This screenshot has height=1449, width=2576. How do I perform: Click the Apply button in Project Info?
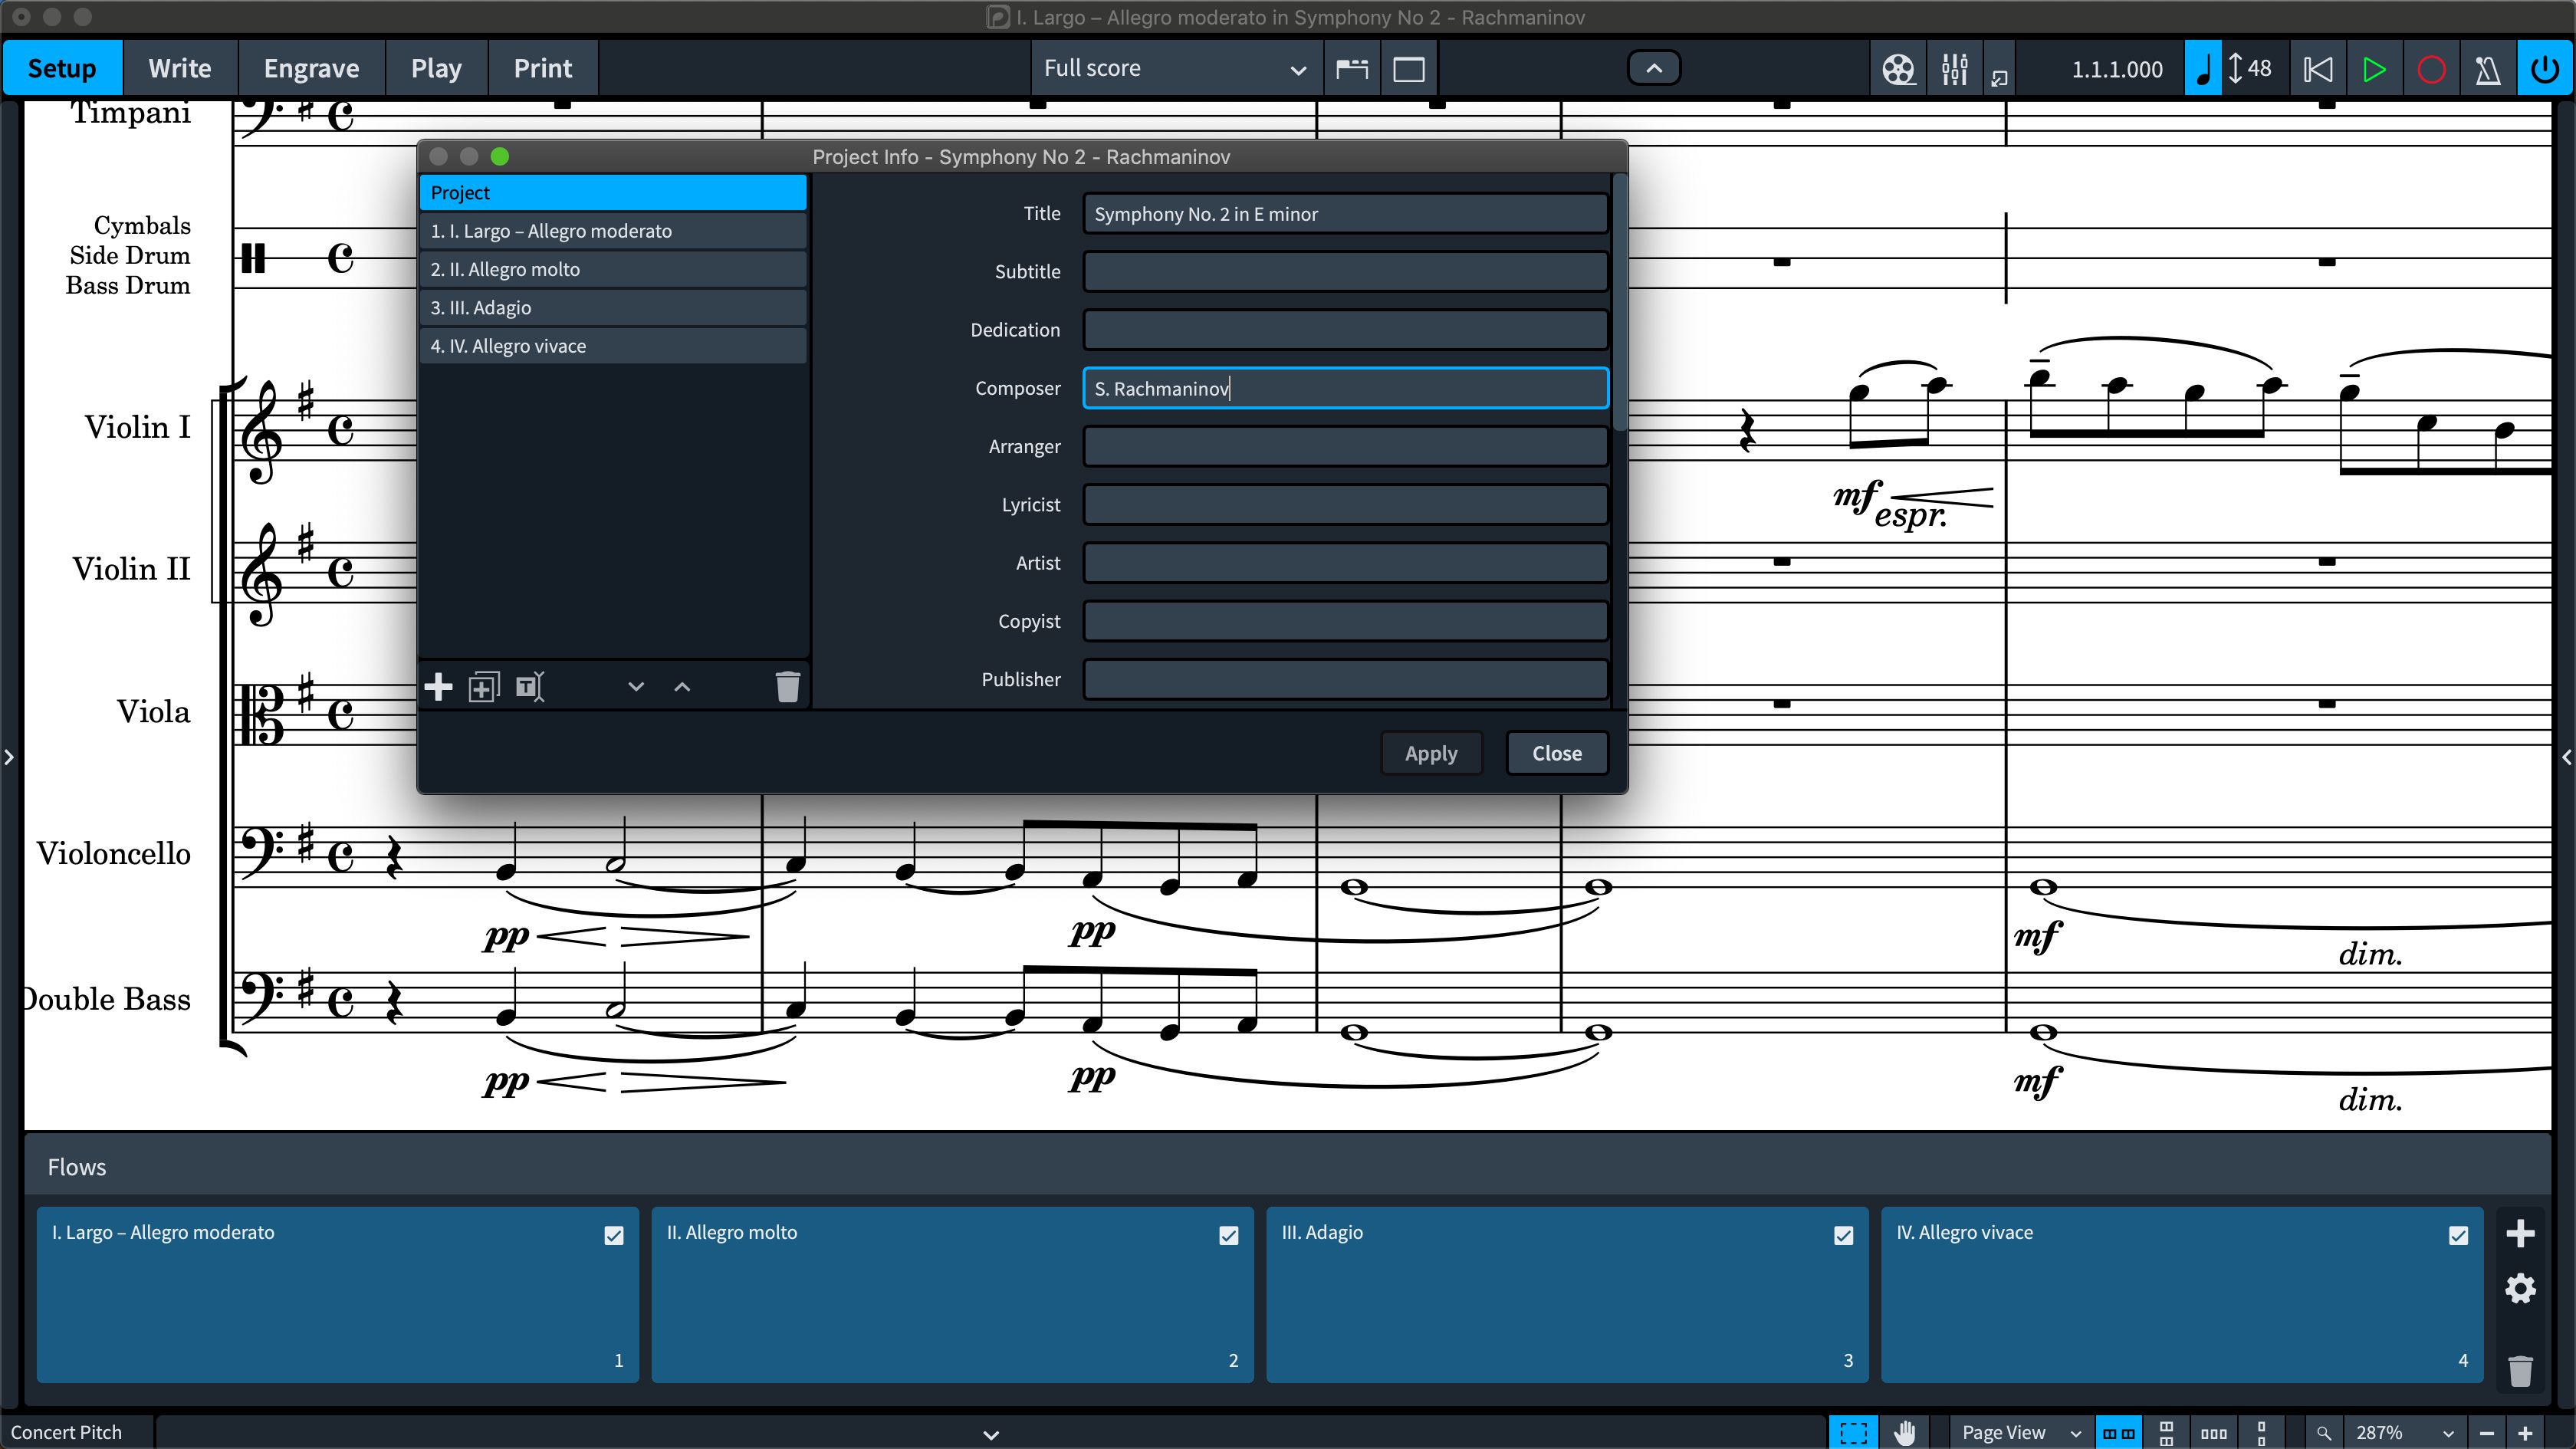1430,752
